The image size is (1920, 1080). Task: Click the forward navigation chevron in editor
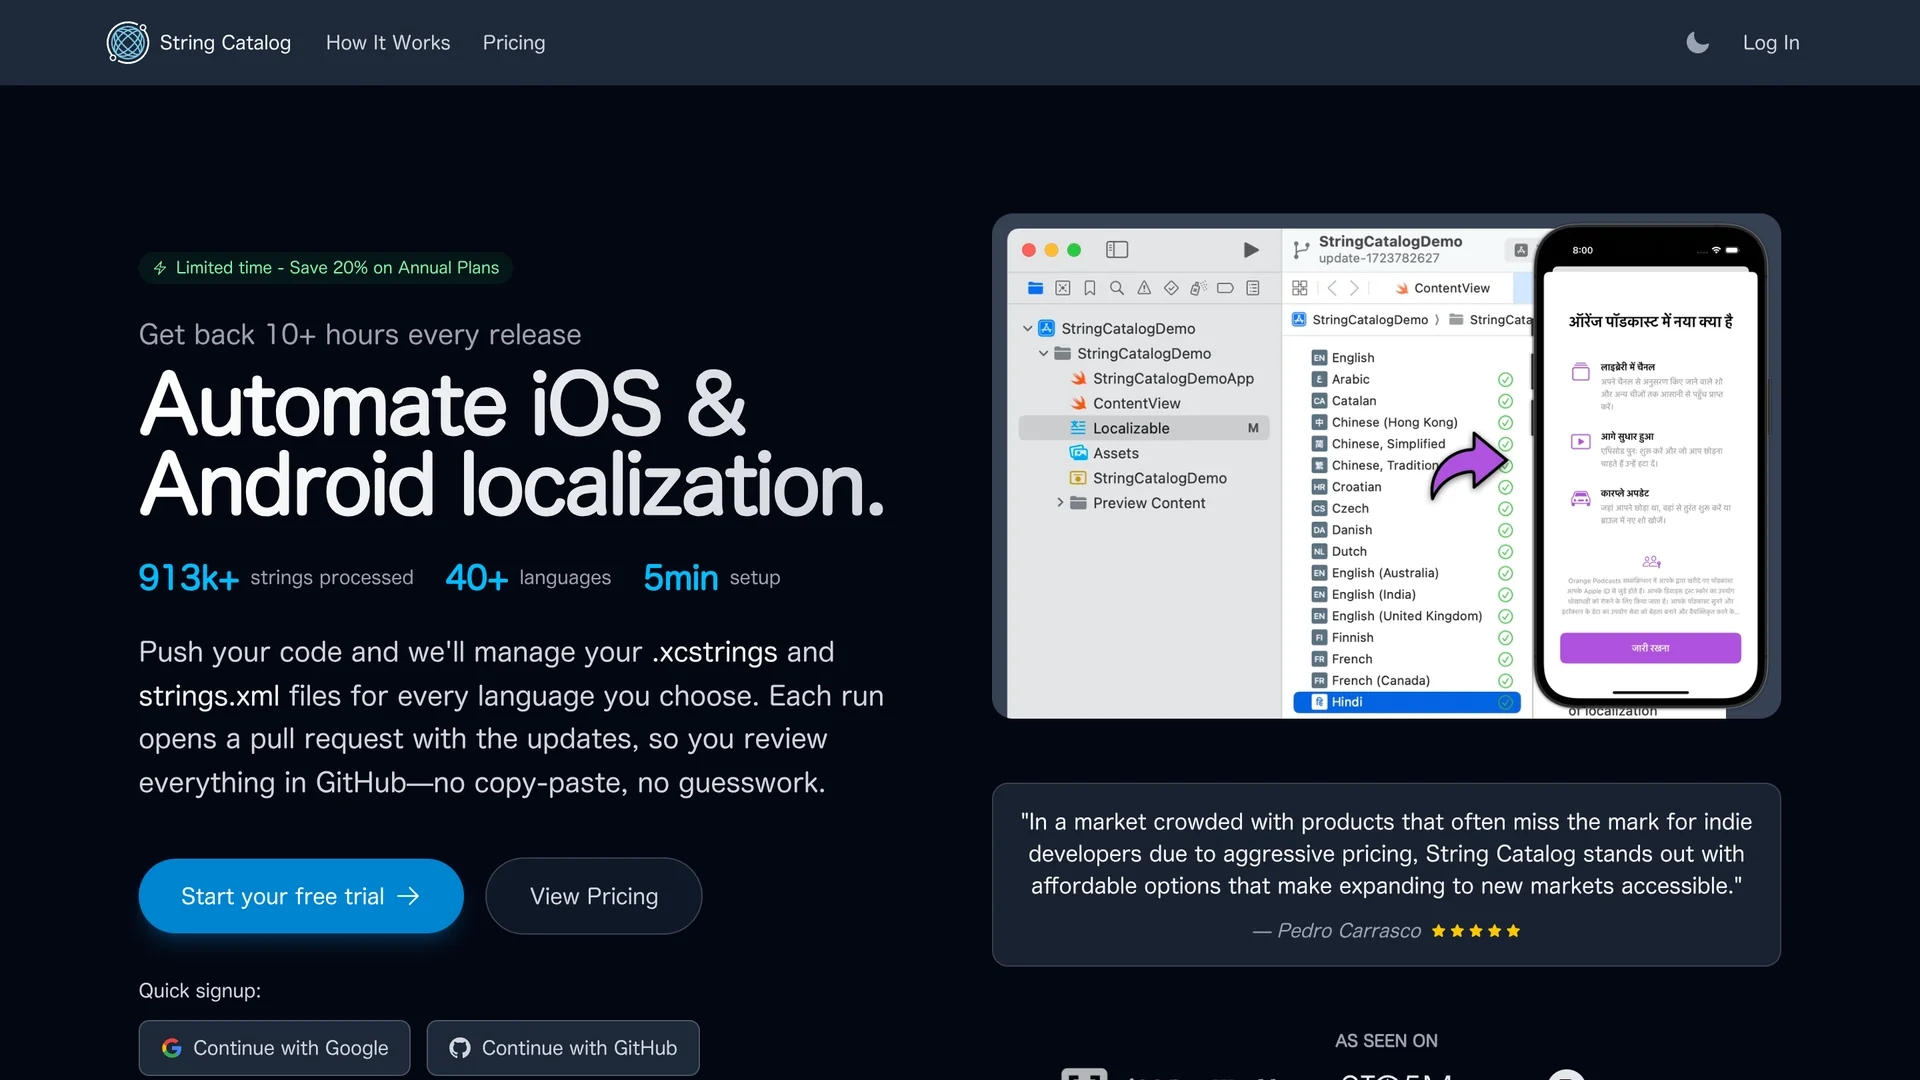tap(1354, 288)
